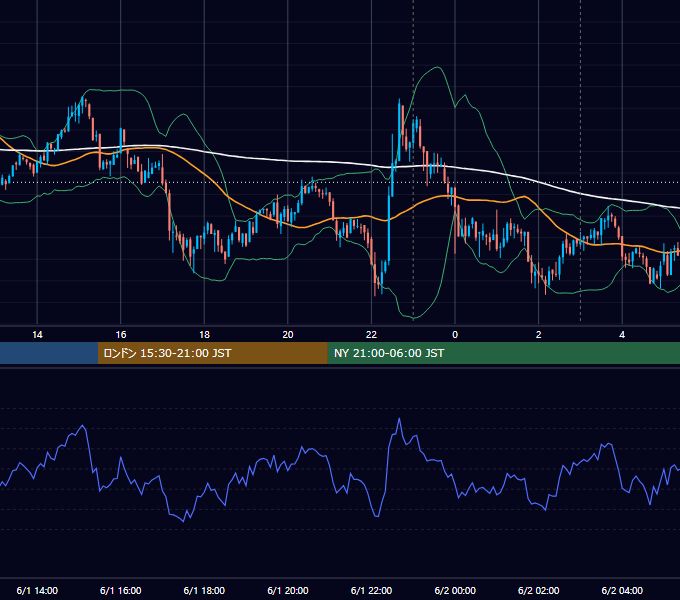This screenshot has width=680, height=600.
Task: Click the 20 hour axis label
Action: pos(288,335)
